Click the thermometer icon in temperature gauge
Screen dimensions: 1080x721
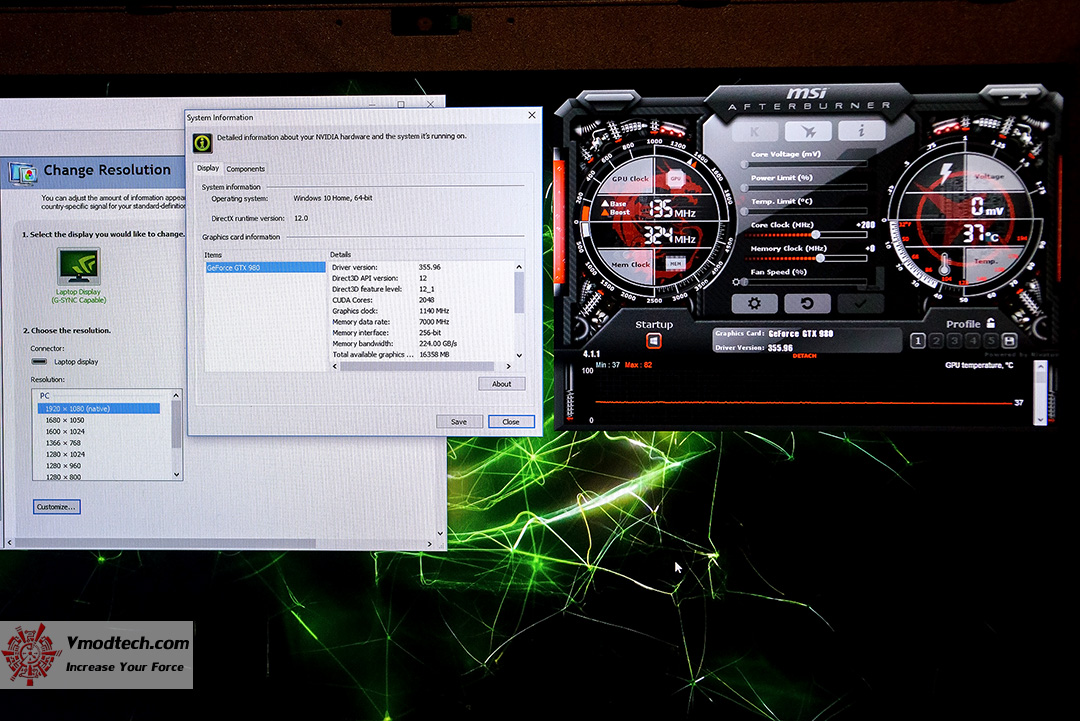[x=944, y=264]
